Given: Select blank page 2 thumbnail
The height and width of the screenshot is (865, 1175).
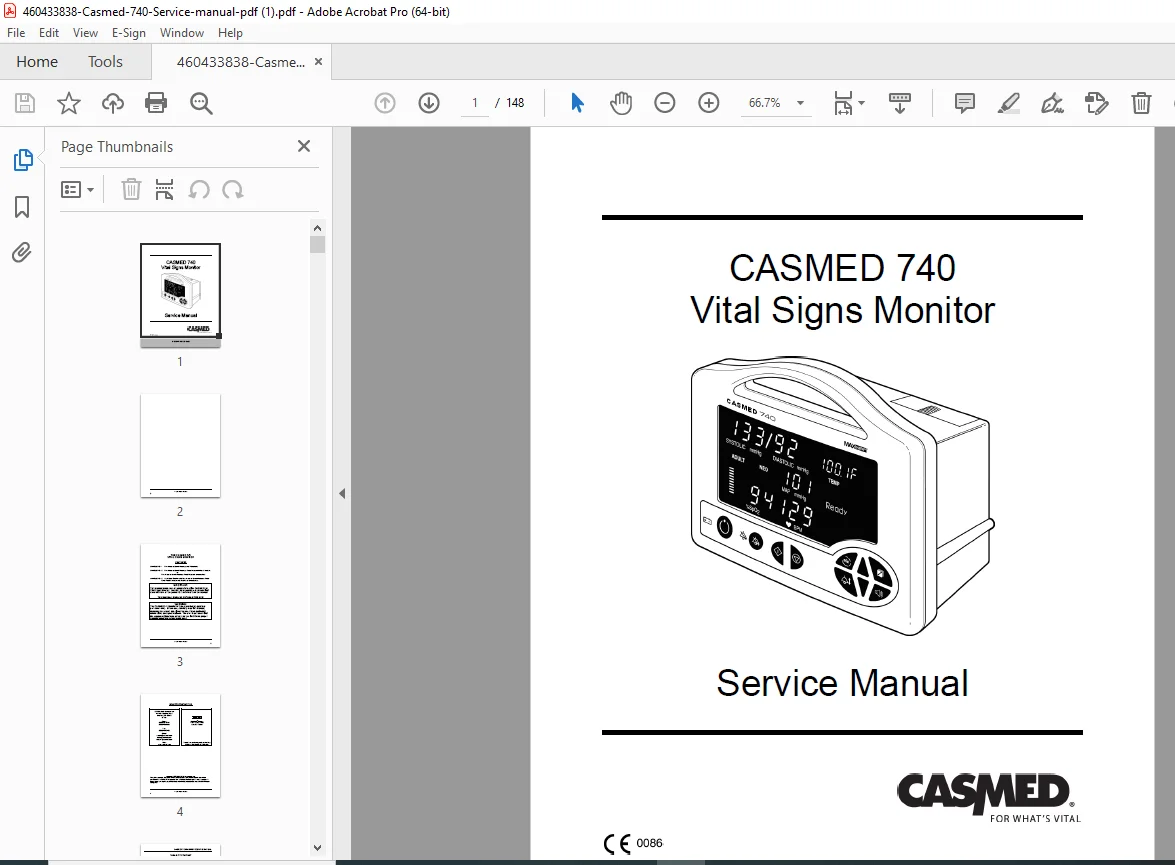Looking at the screenshot, I should pyautogui.click(x=181, y=446).
